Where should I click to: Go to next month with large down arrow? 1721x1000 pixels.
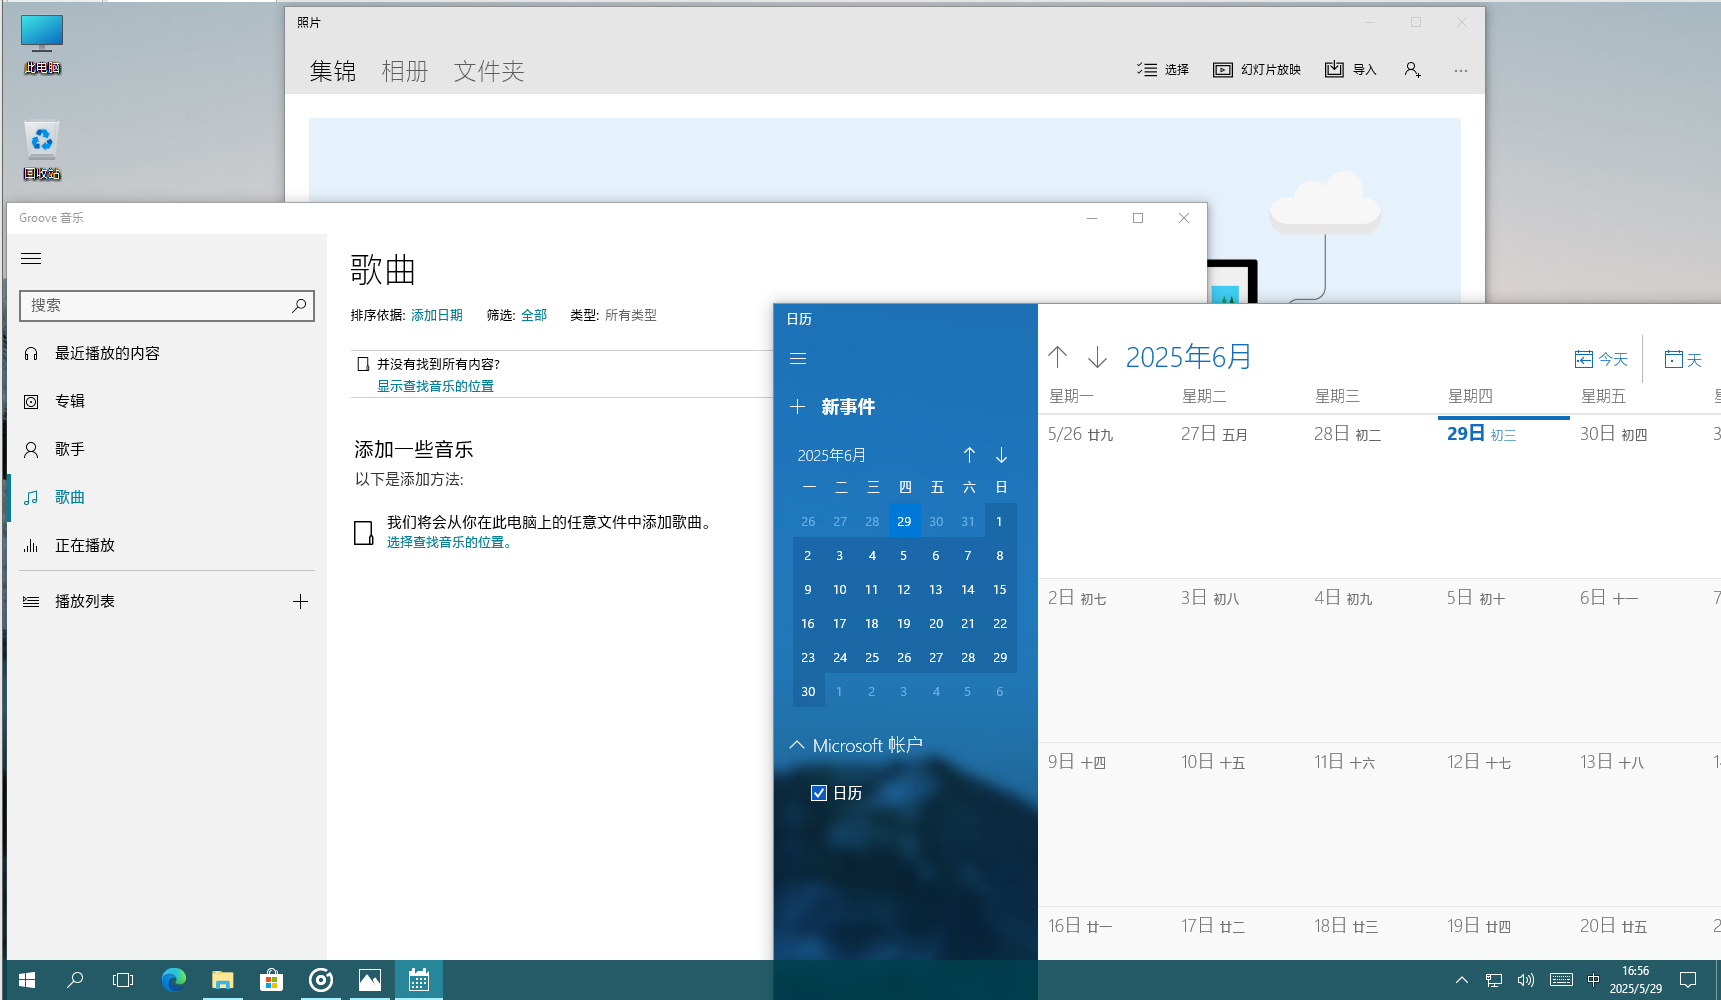1097,357
